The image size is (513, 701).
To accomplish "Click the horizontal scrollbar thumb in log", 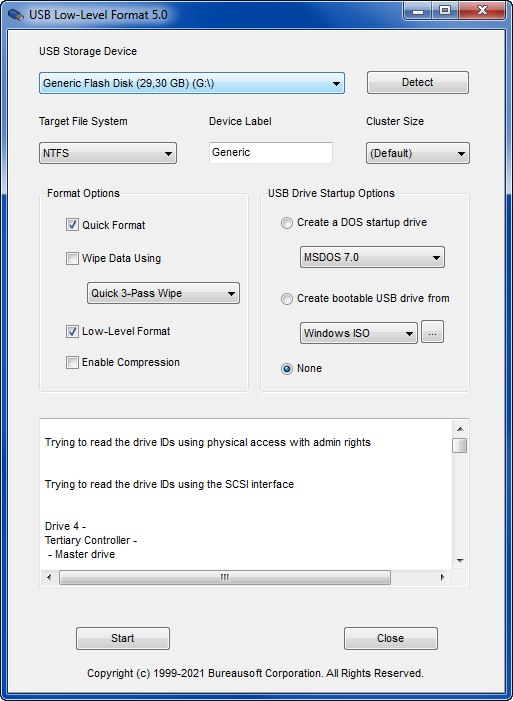I will click(x=225, y=577).
